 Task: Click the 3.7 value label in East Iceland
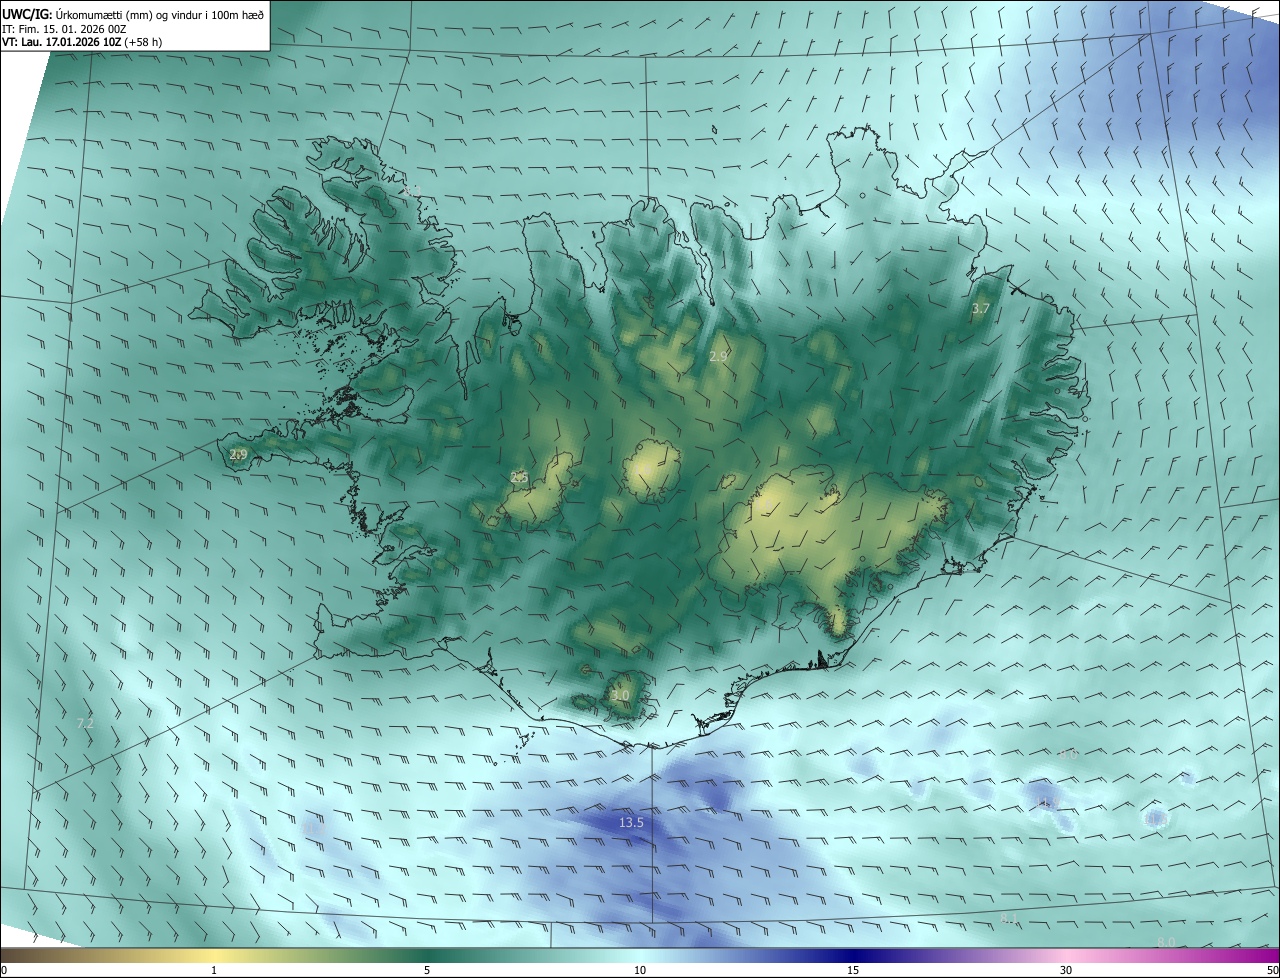point(980,309)
